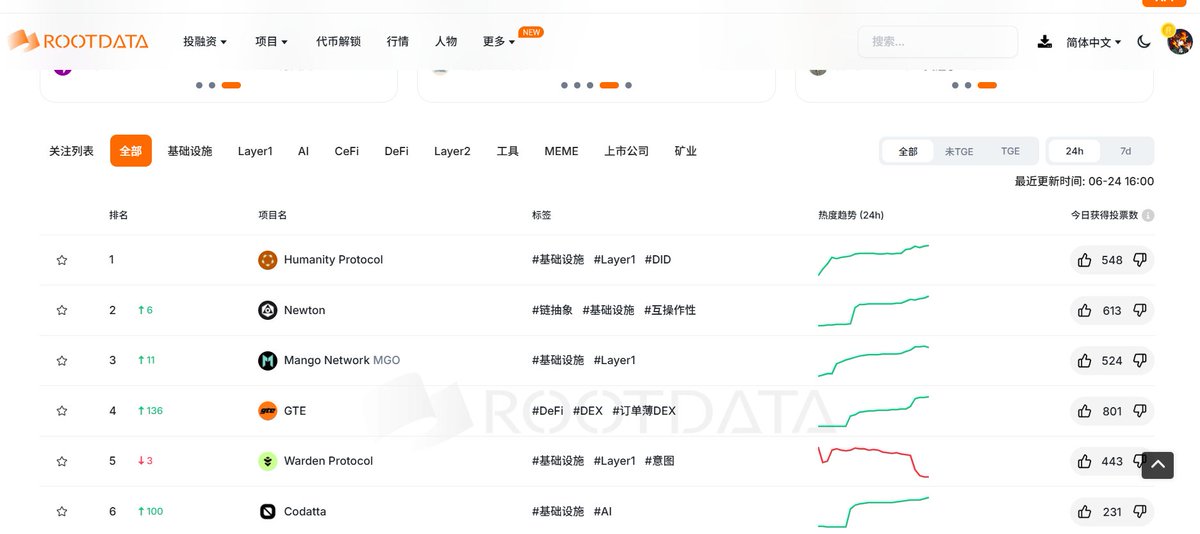Click the Mango Network project logo
The image size is (1200, 534).
click(267, 360)
